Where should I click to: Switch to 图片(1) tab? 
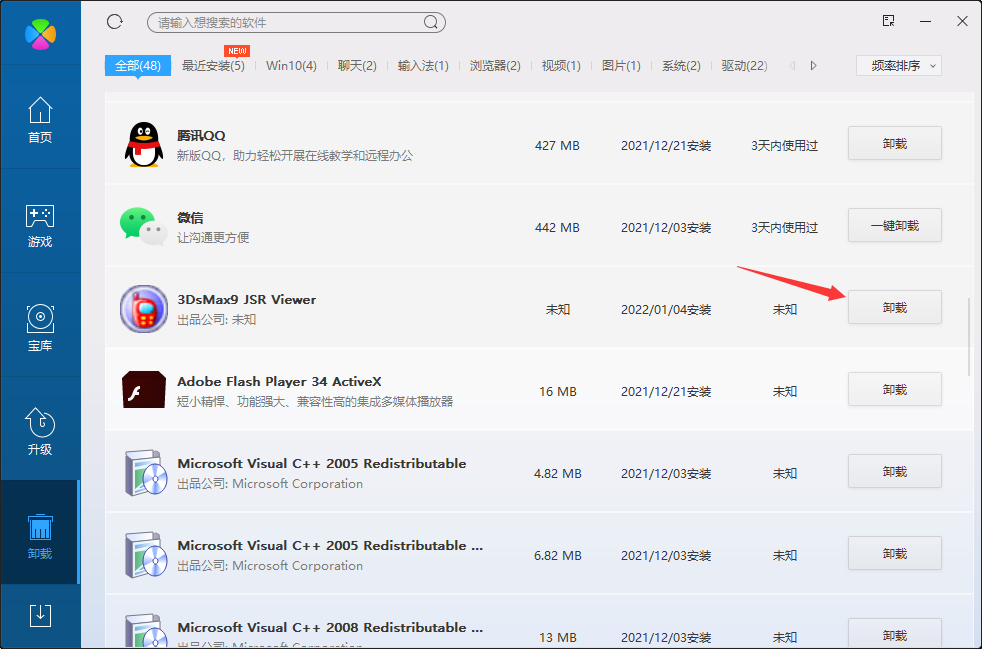pos(621,65)
